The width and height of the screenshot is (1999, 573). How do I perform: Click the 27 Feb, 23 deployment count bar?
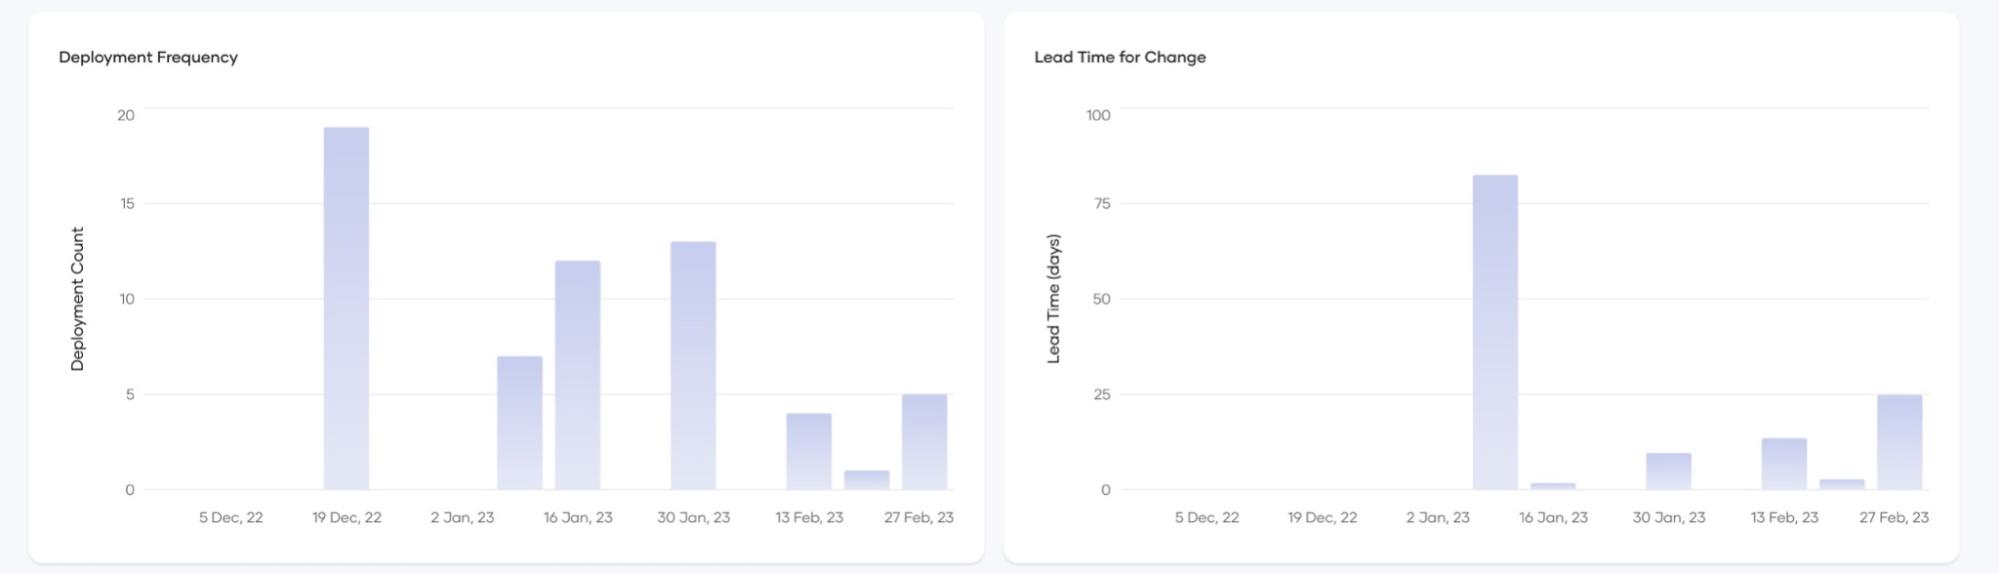pos(924,441)
